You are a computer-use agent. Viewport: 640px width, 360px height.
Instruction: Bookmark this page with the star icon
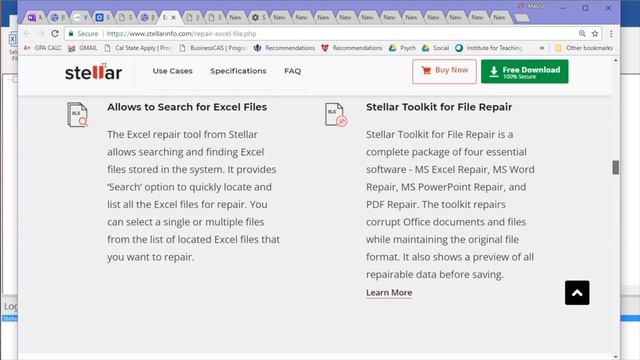coord(595,33)
